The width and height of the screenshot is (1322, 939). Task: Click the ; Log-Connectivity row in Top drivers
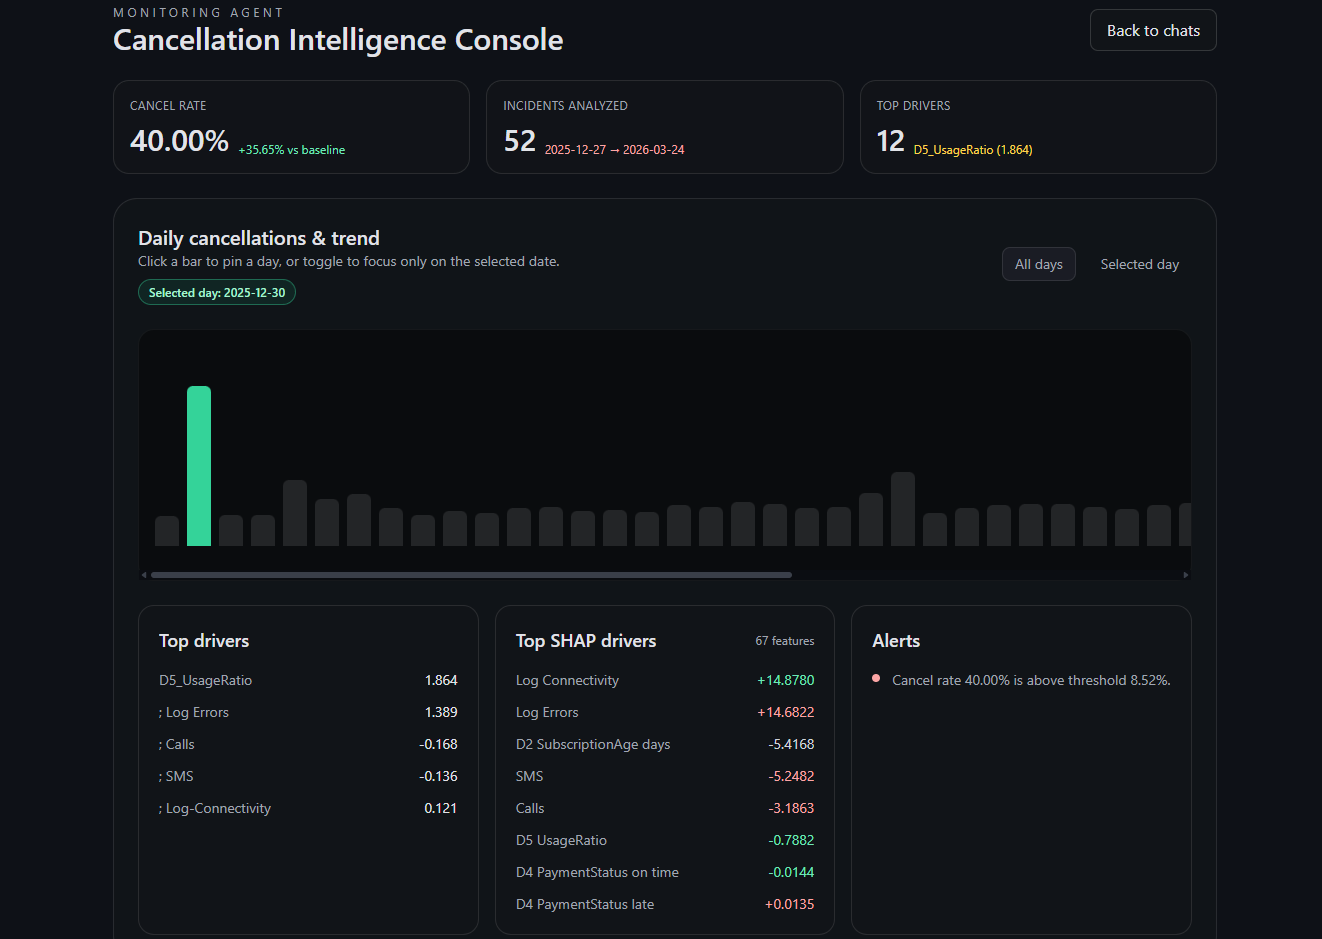(x=308, y=808)
